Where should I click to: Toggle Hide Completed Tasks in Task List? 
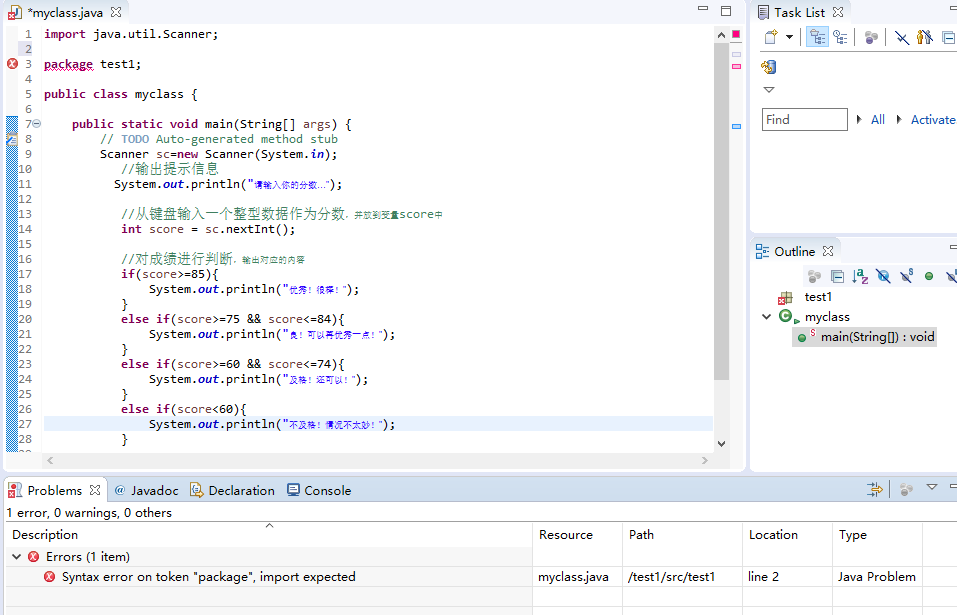901,37
